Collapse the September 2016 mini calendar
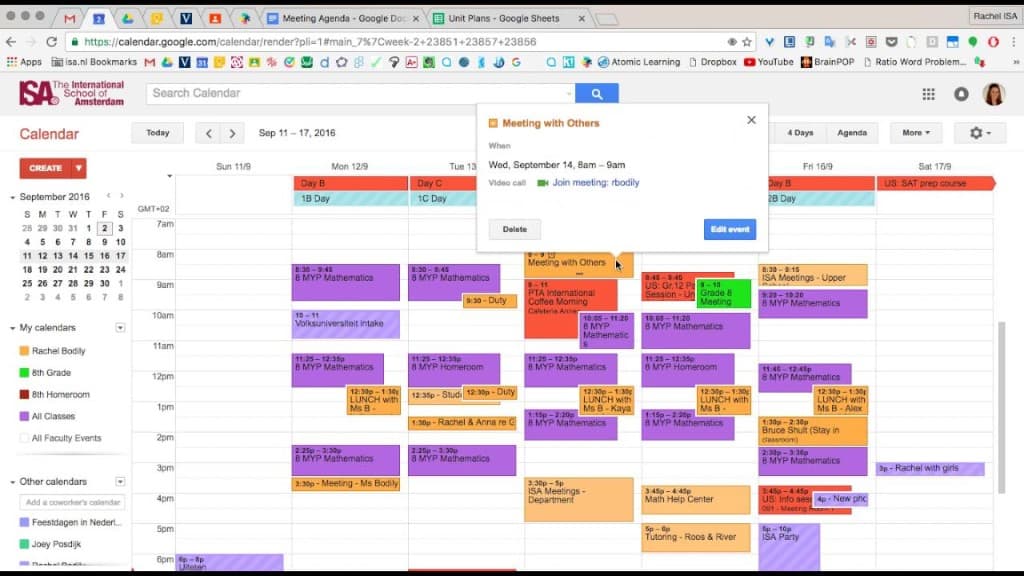This screenshot has width=1024, height=576. (12, 197)
